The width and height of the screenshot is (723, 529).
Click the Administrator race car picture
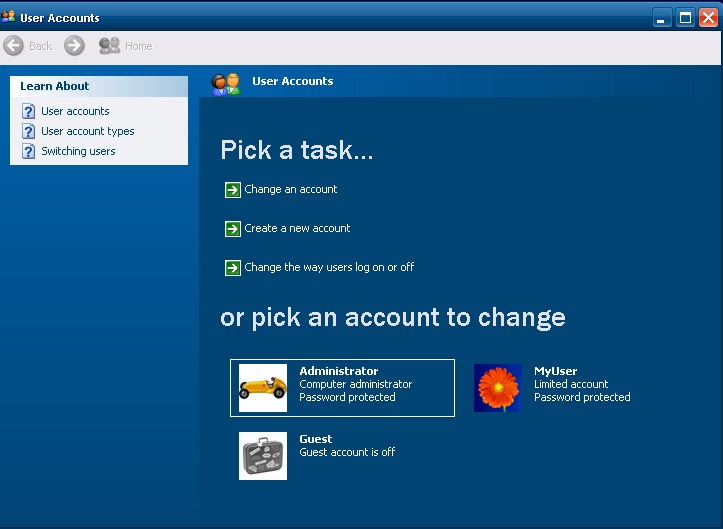pyautogui.click(x=263, y=388)
